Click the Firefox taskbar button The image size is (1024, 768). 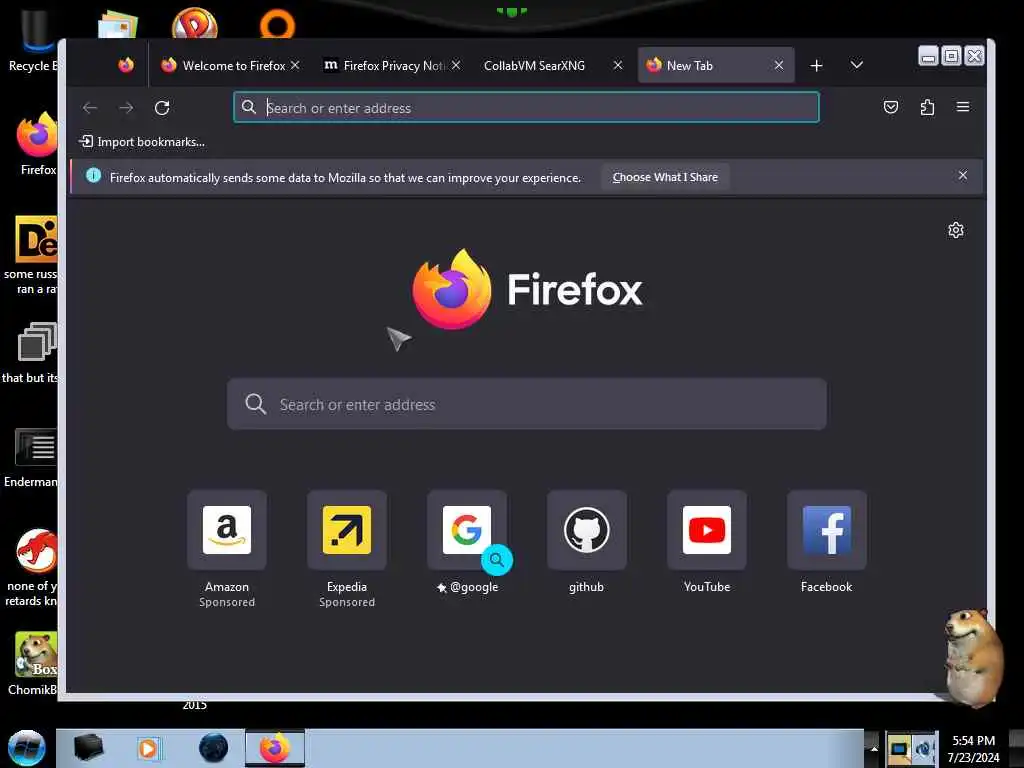coord(275,748)
